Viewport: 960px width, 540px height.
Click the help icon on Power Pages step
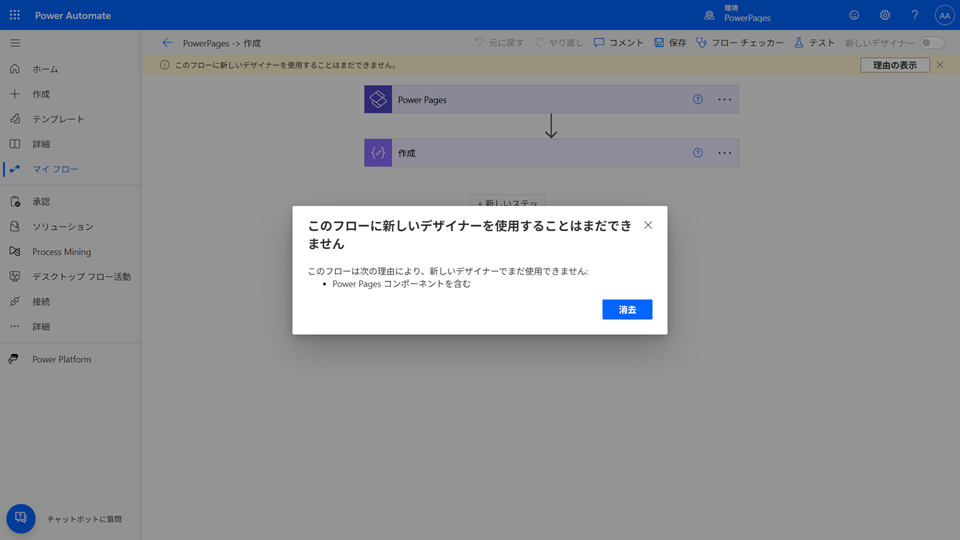[698, 100]
